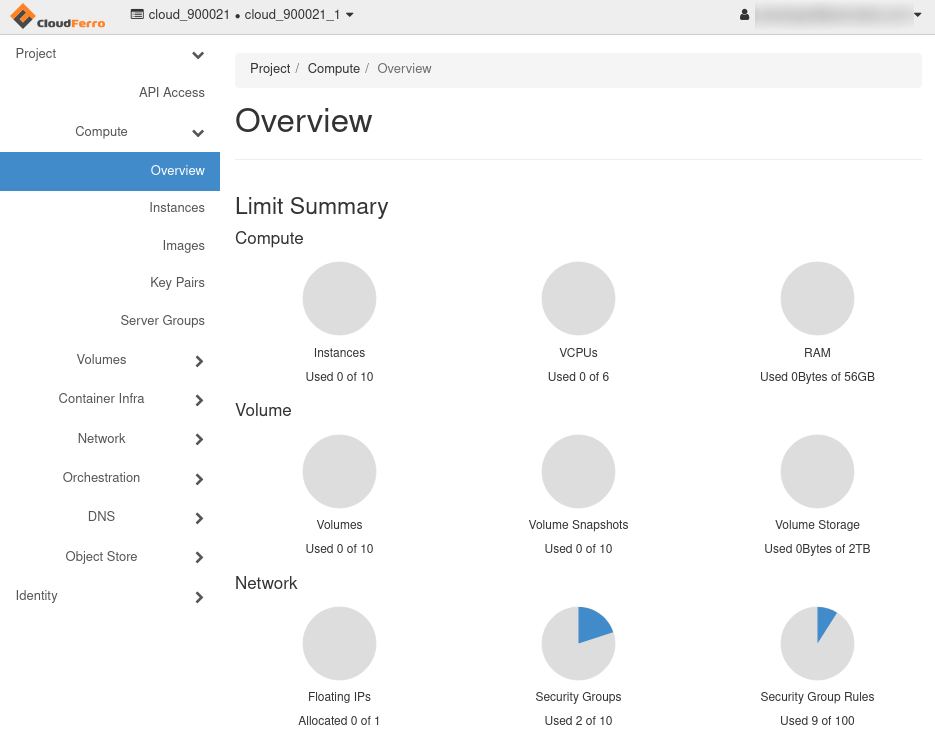This screenshot has height=735, width=935.
Task: Click the Project breadcrumb link
Action: pyautogui.click(x=270, y=69)
